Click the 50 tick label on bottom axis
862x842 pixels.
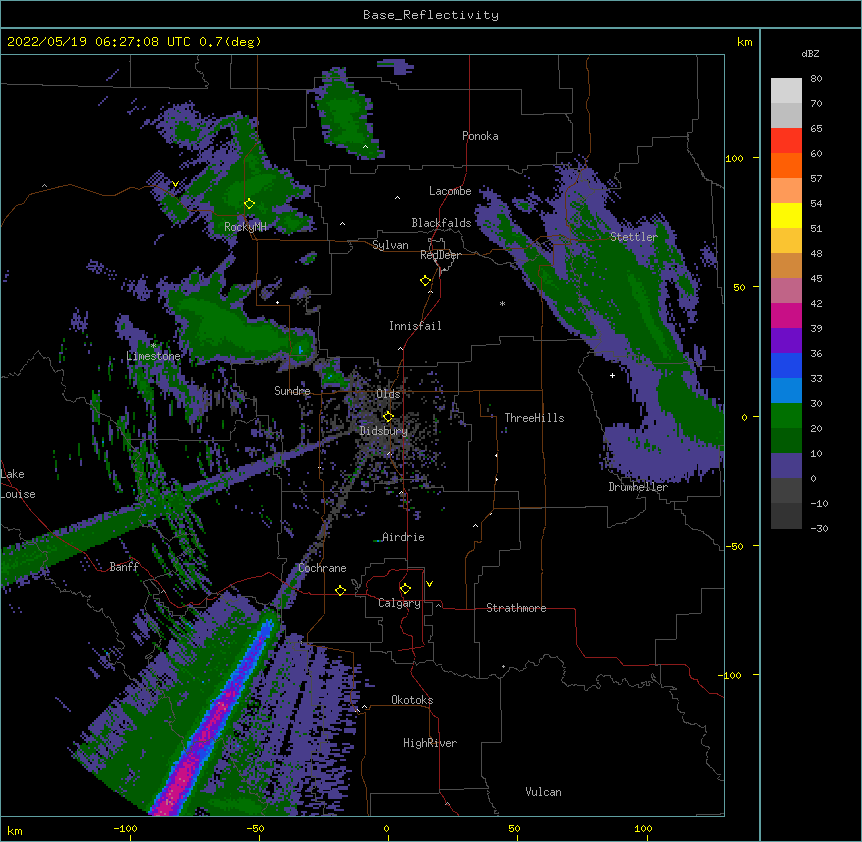514,828
